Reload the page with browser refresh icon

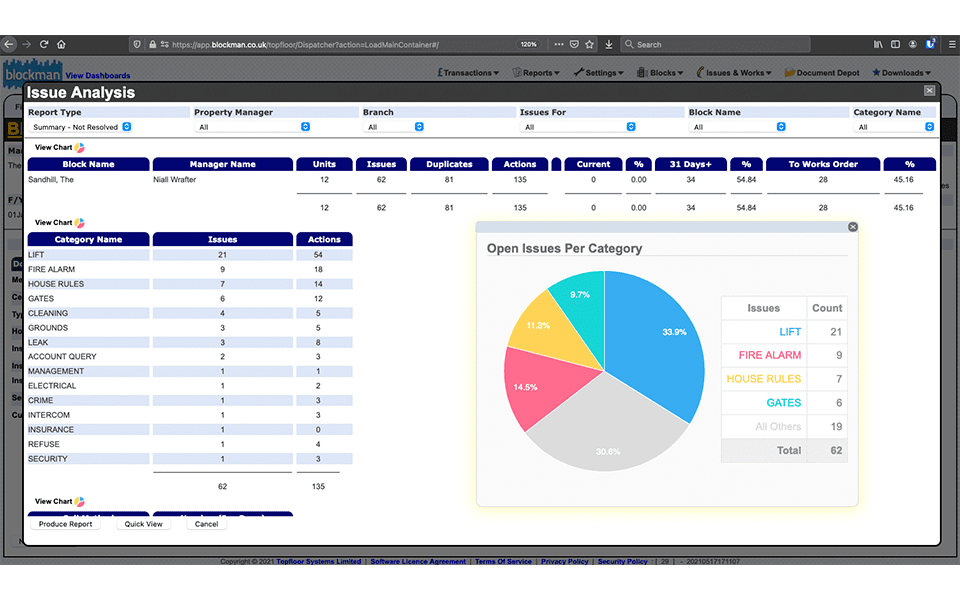click(44, 44)
